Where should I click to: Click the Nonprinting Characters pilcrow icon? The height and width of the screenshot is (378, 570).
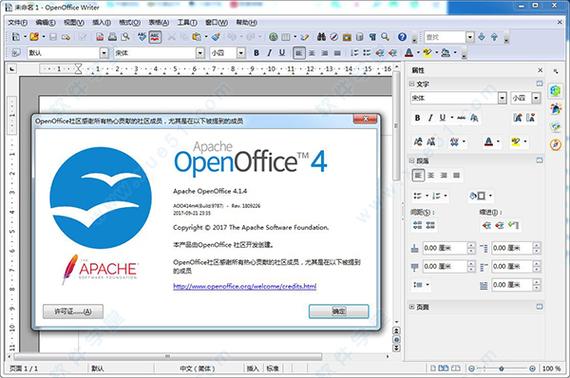point(372,37)
